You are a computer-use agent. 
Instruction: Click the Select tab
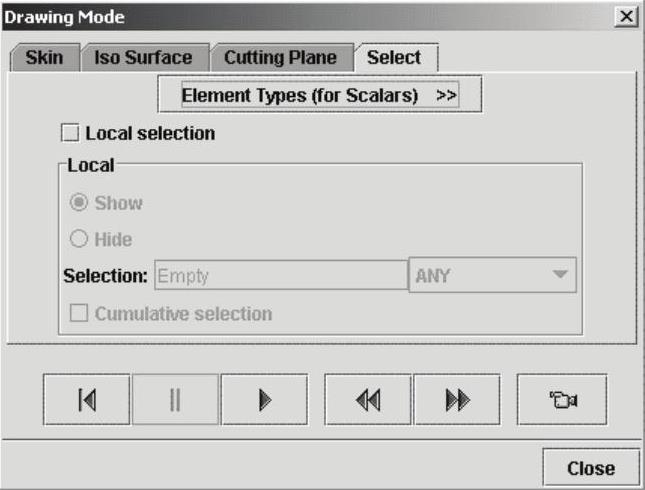394,58
